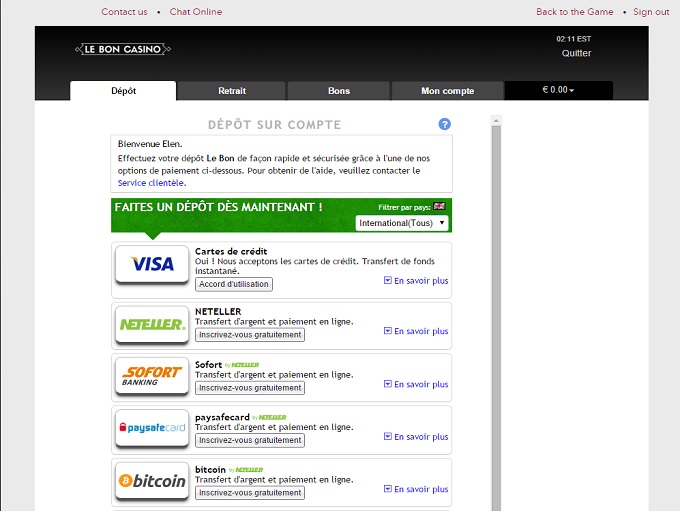Click the blue help question mark icon
Screen dimensions: 680x511
(x=445, y=124)
